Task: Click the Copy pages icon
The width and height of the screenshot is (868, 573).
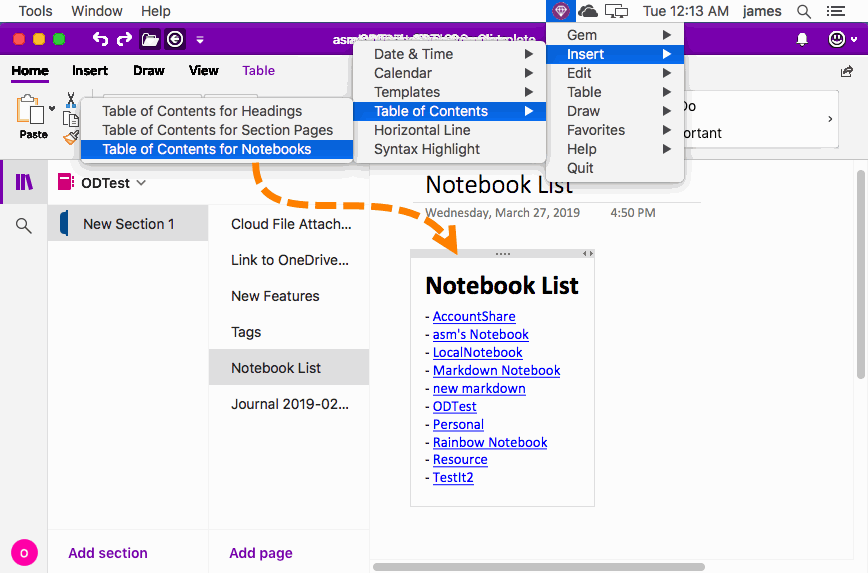Action: [71, 119]
